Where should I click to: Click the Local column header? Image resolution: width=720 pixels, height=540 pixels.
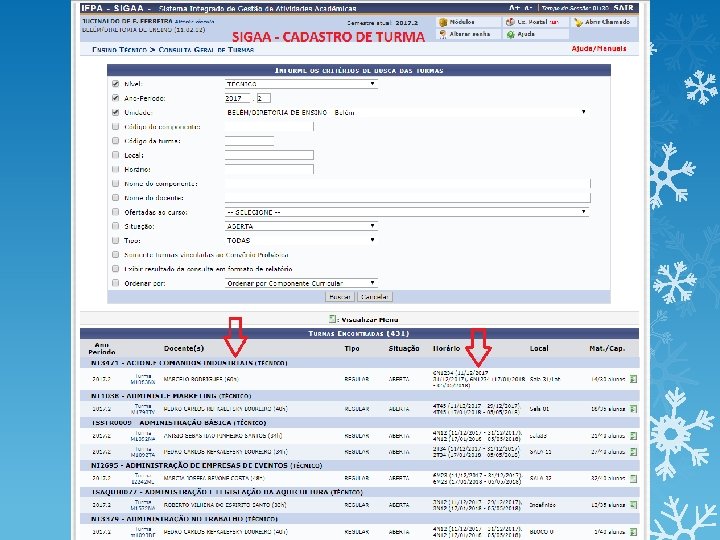[539, 349]
